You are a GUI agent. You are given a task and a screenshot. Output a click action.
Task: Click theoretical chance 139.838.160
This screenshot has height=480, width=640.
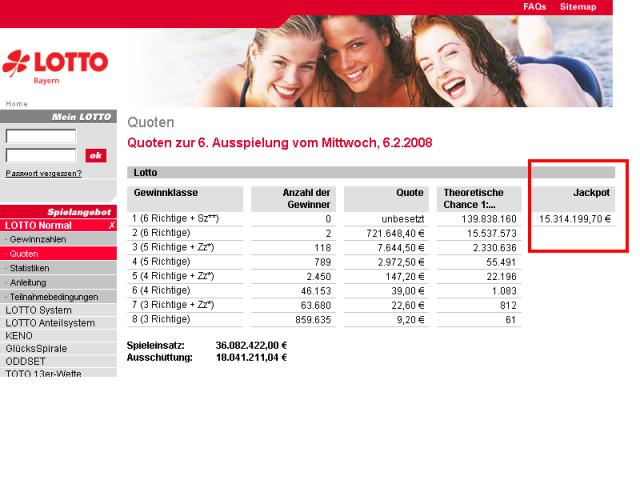(x=489, y=219)
